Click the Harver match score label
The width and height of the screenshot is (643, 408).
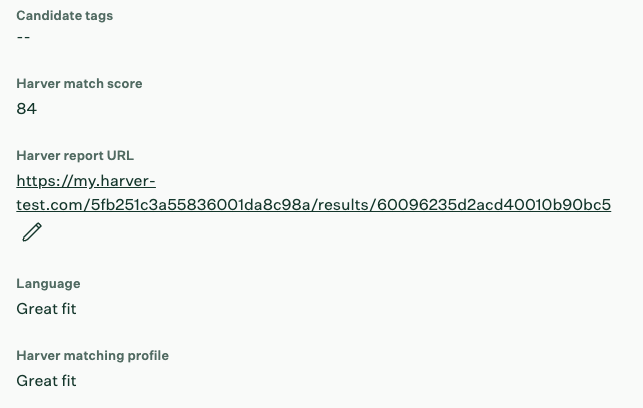point(79,84)
